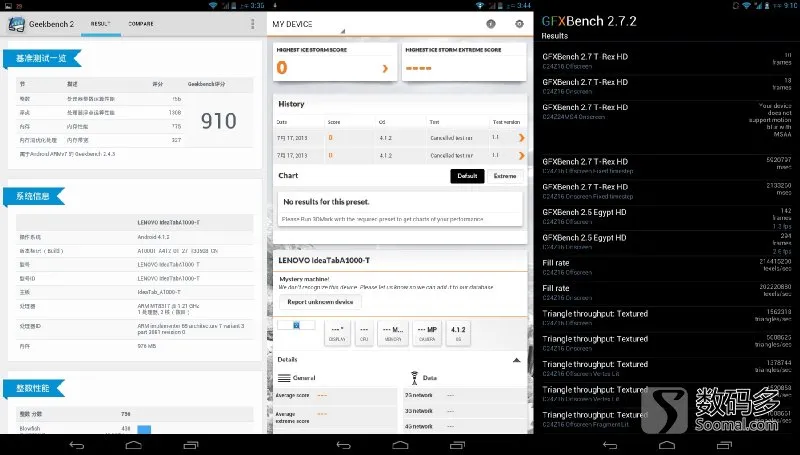
Task: Collapse the Details section arrow
Action: point(516,360)
